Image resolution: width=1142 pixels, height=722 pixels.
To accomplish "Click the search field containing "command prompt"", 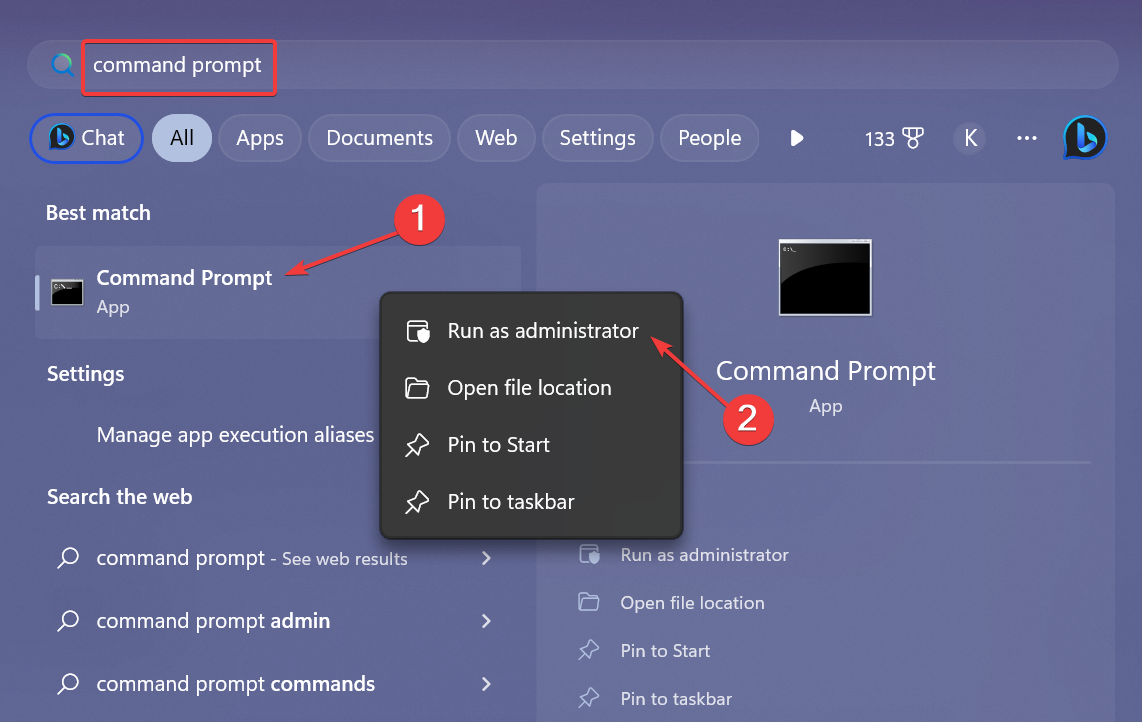I will click(x=572, y=65).
